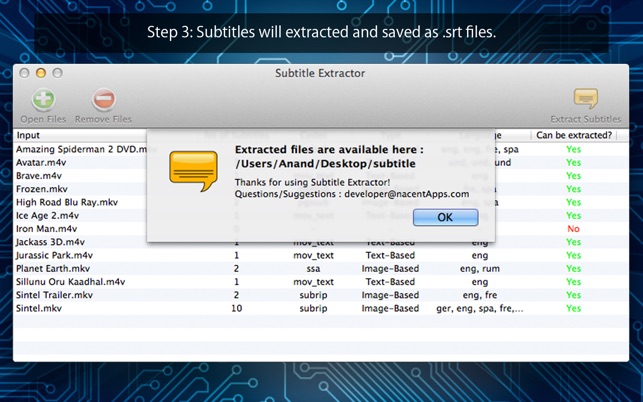Click the /Users/Anand/Desktop/subtitle path text
The image size is (643, 402).
pyautogui.click(x=325, y=164)
